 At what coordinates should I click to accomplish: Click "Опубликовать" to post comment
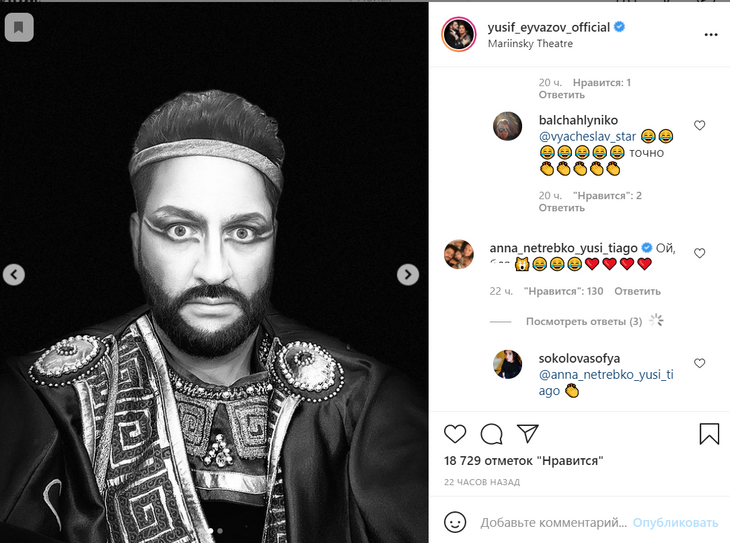[x=675, y=523]
